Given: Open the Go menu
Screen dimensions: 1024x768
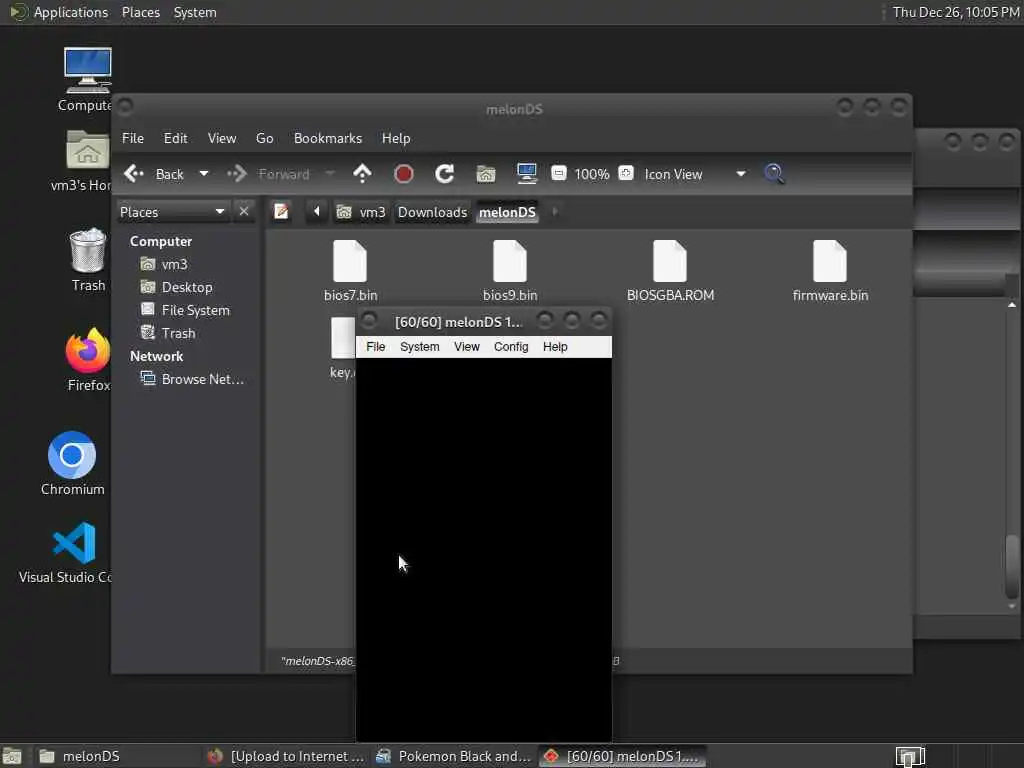Looking at the screenshot, I should pyautogui.click(x=264, y=138).
